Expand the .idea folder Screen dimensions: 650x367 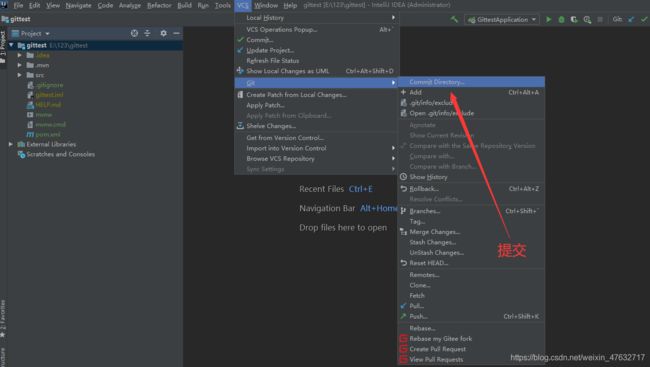pyautogui.click(x=19, y=55)
